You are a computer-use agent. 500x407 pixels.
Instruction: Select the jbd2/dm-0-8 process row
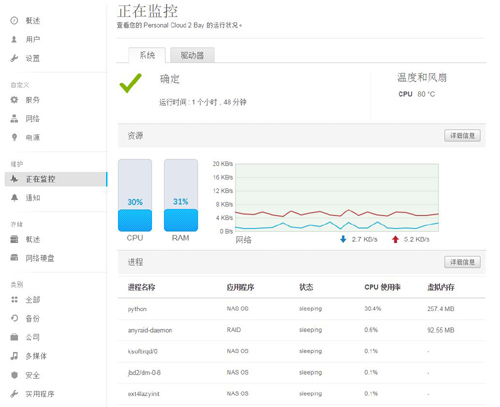301,372
